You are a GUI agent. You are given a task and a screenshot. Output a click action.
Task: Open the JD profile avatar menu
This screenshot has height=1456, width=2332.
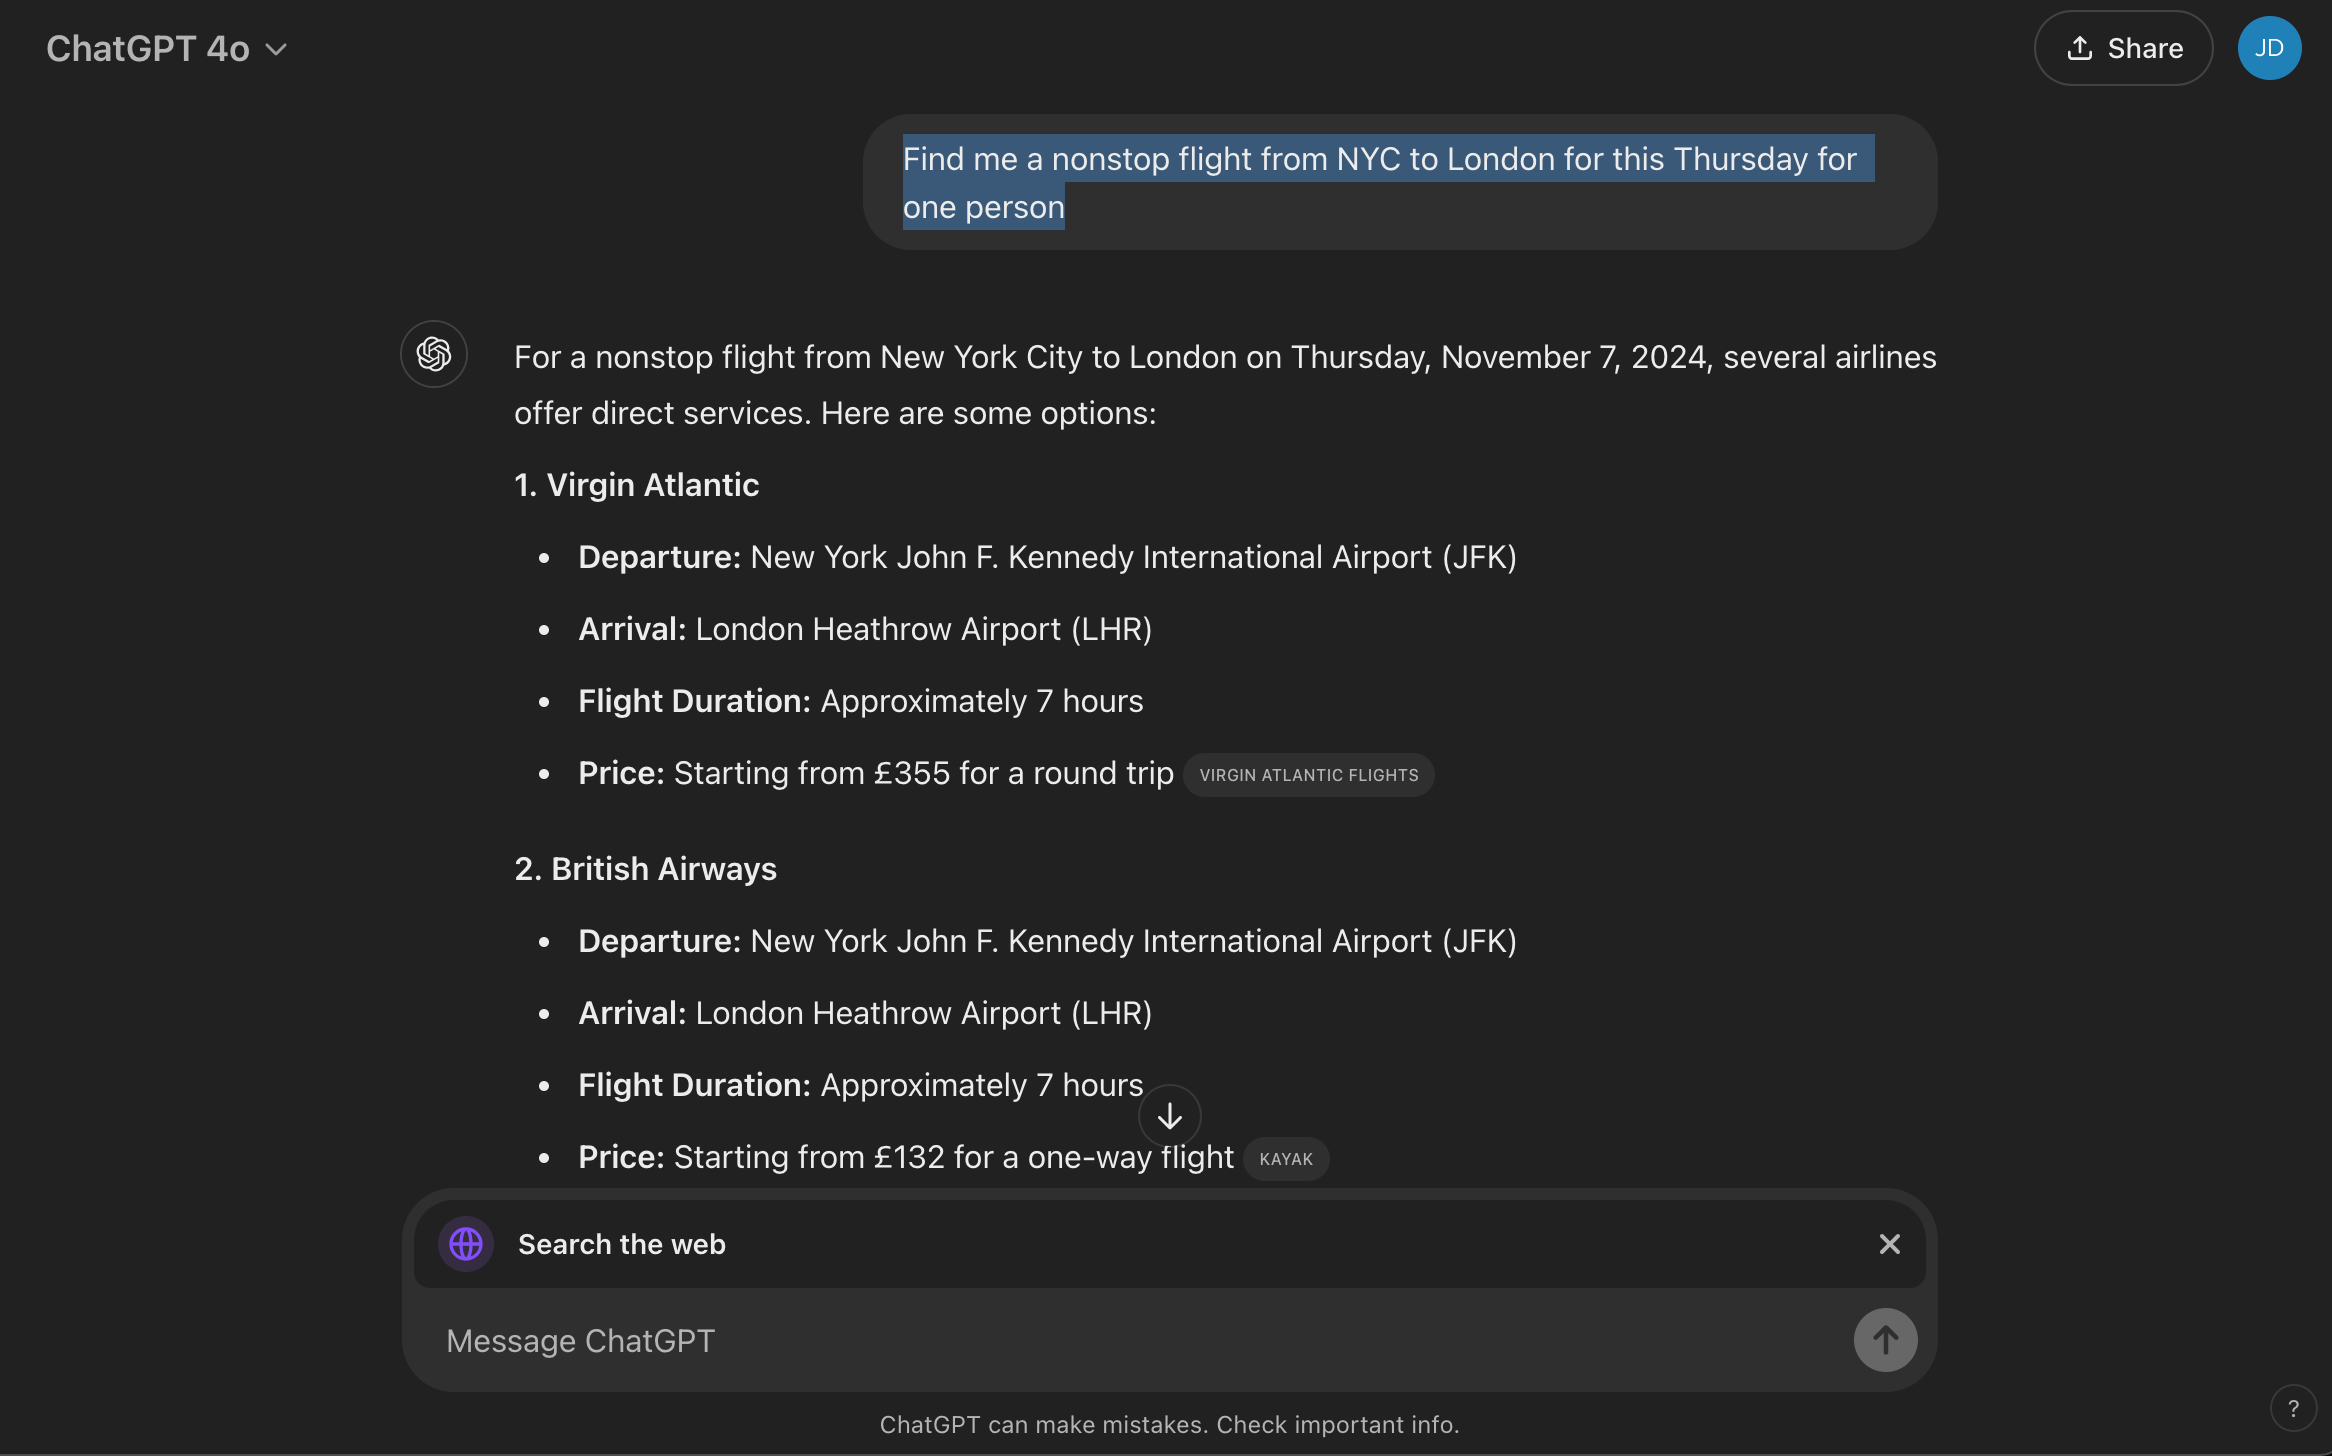2269,48
